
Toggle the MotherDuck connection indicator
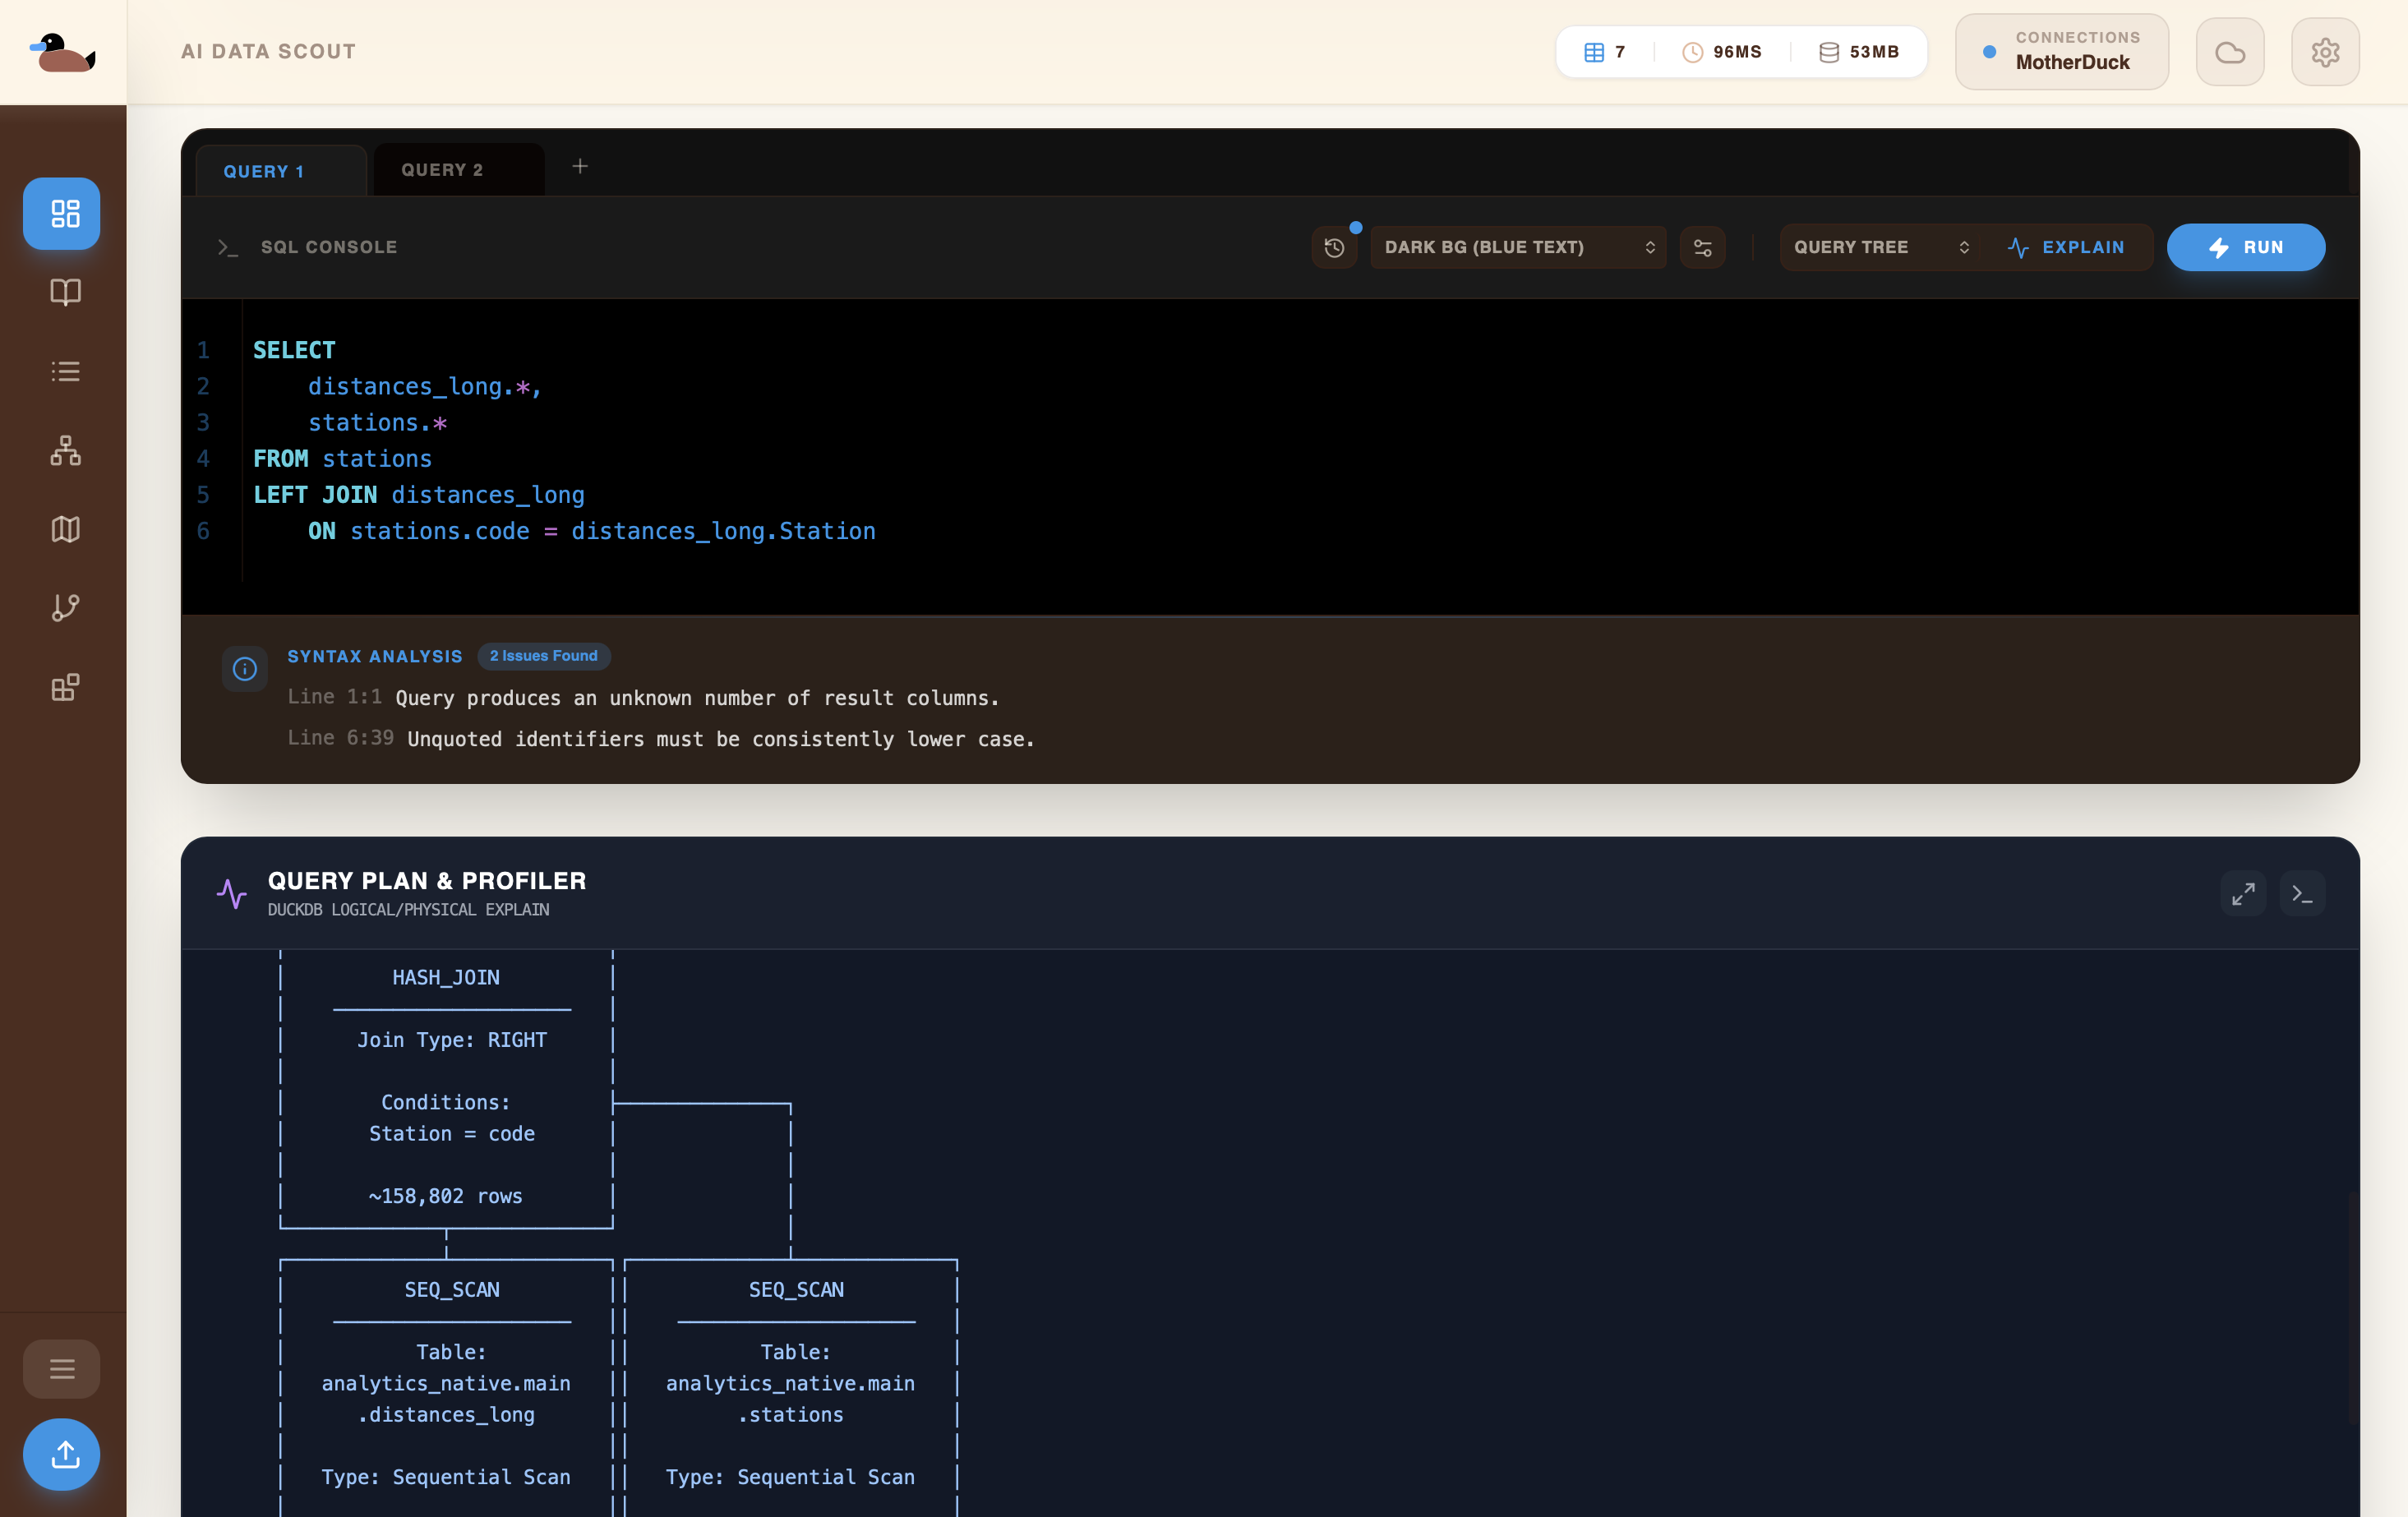coord(2060,51)
